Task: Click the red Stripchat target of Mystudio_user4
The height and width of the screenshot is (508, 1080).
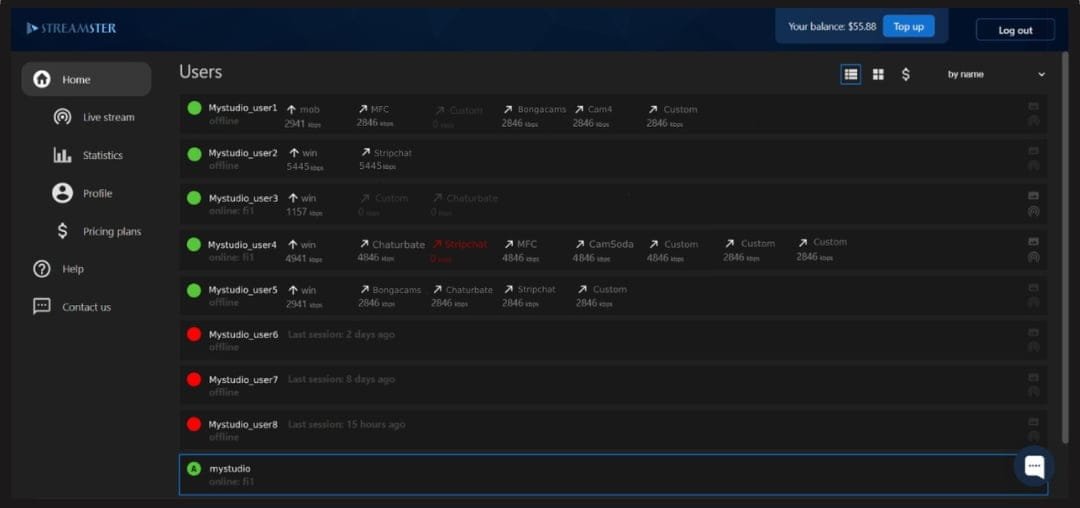Action: [x=460, y=244]
